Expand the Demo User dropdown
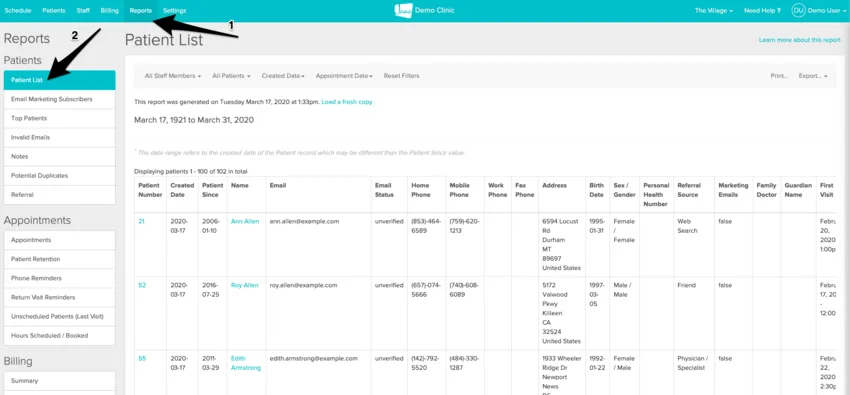The height and width of the screenshot is (395, 850). point(827,11)
